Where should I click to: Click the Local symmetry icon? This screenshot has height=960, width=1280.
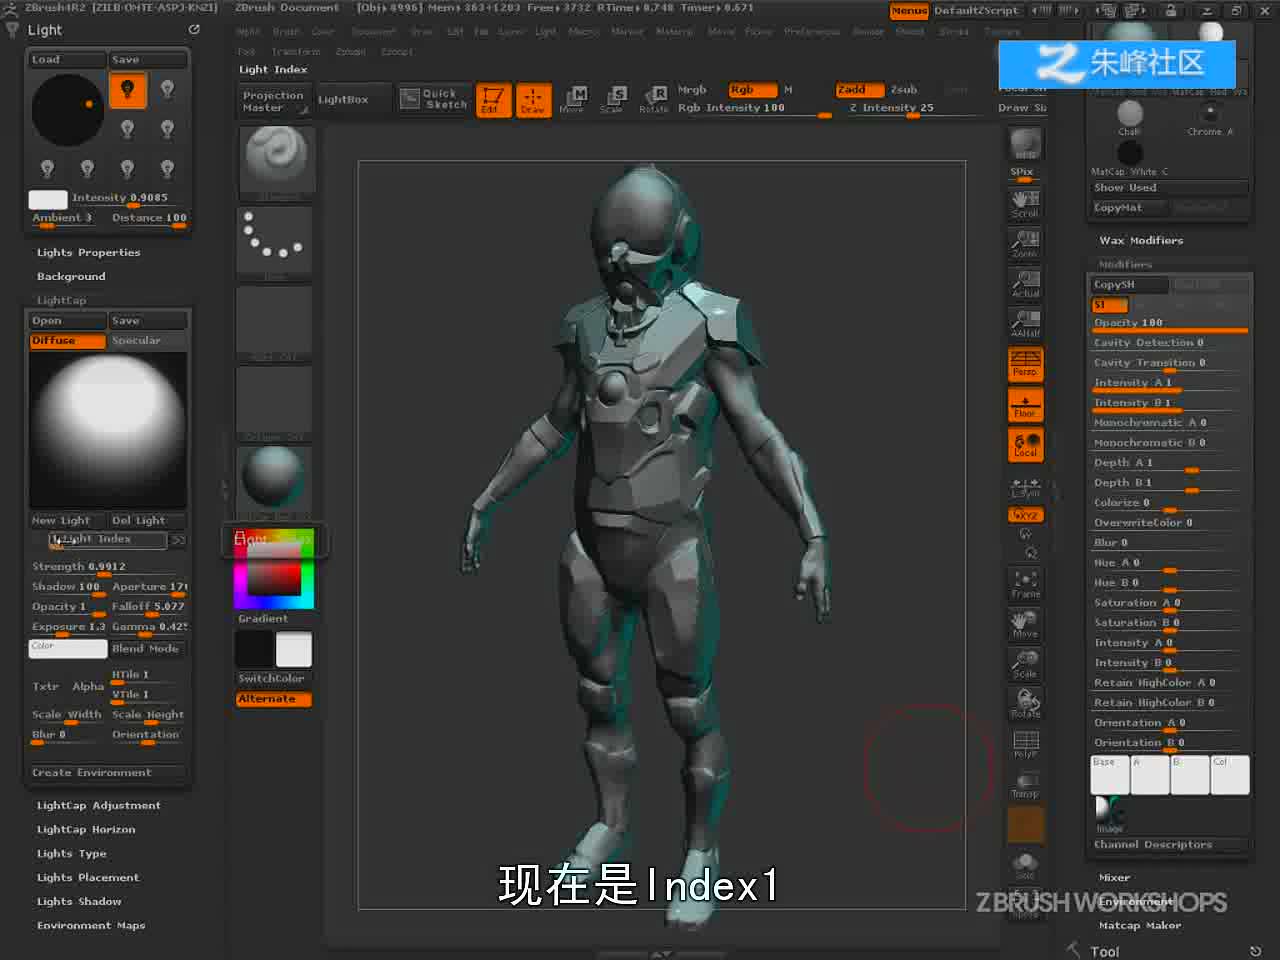click(1025, 445)
